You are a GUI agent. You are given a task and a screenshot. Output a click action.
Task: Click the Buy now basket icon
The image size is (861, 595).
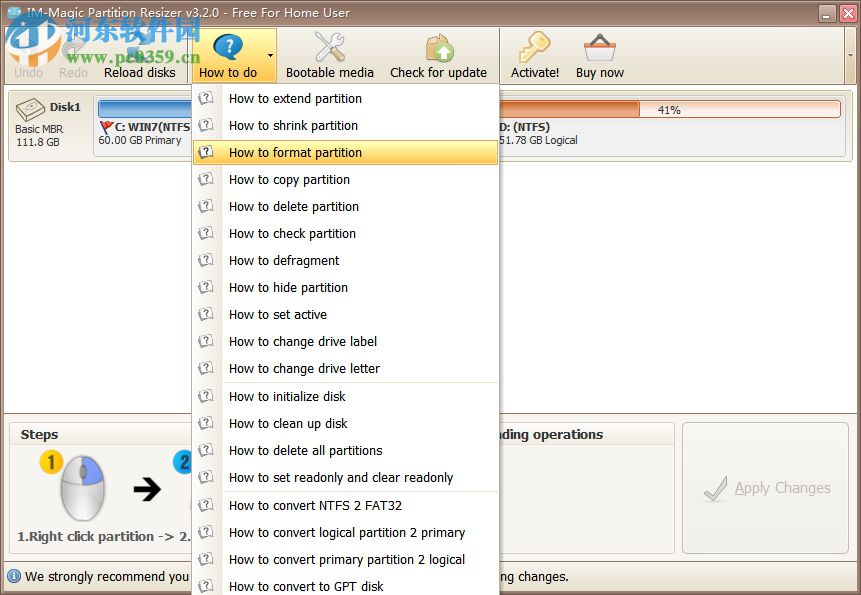pos(600,48)
